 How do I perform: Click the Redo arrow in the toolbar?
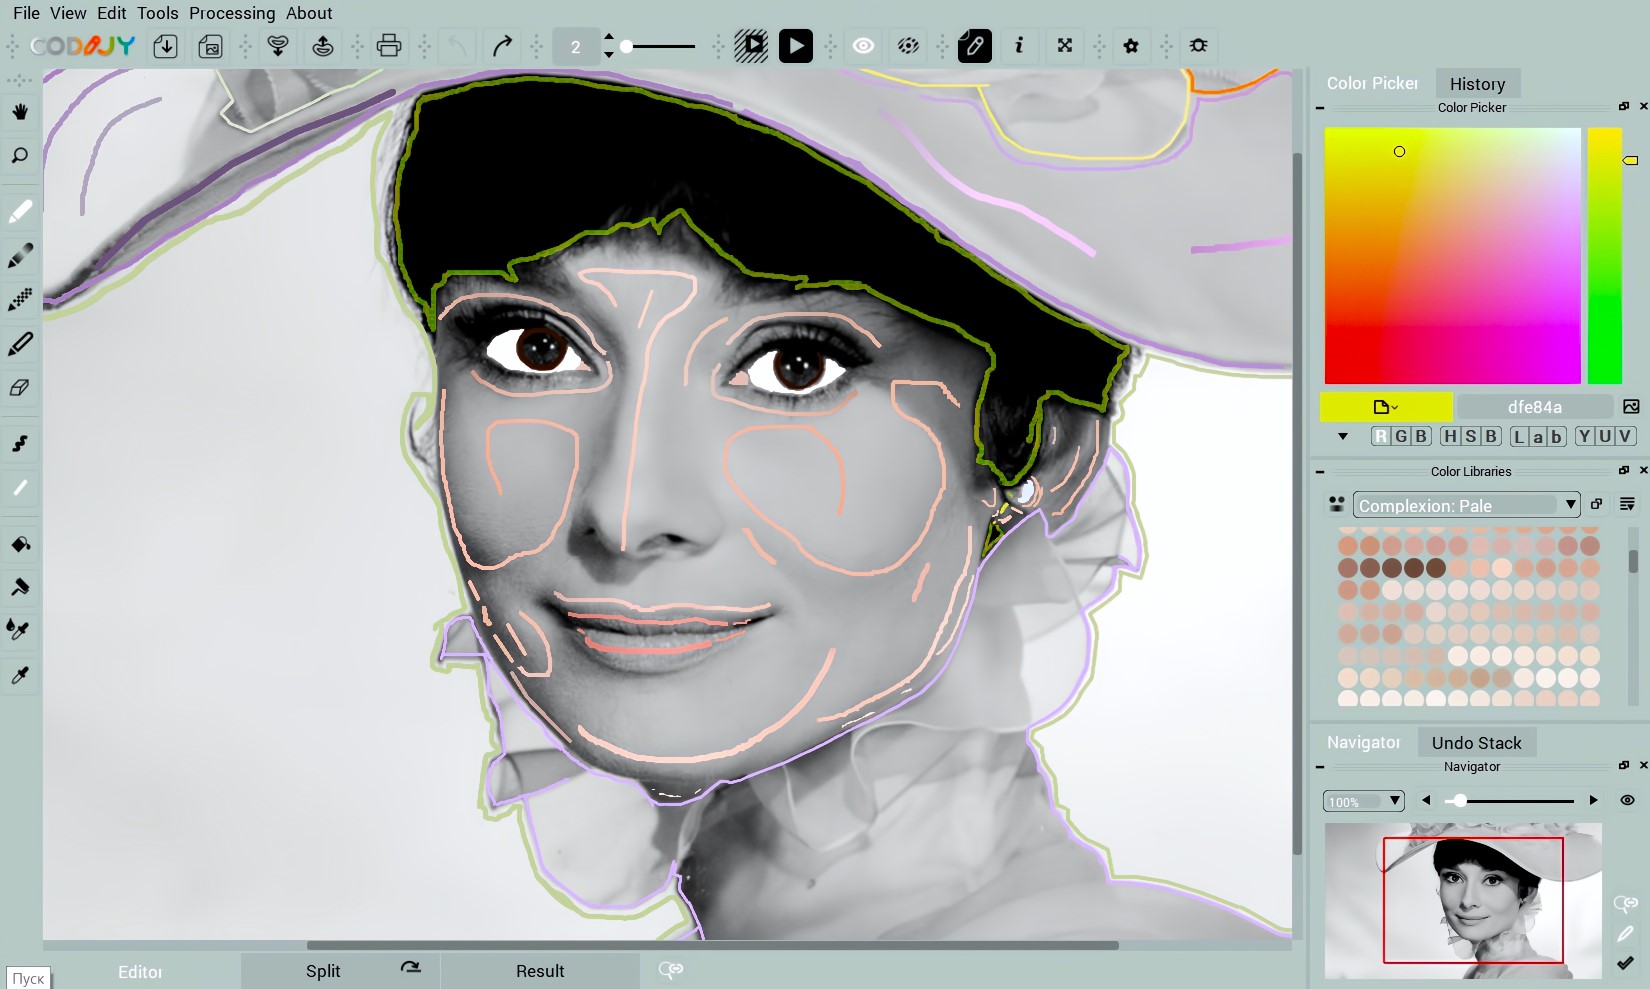point(501,45)
